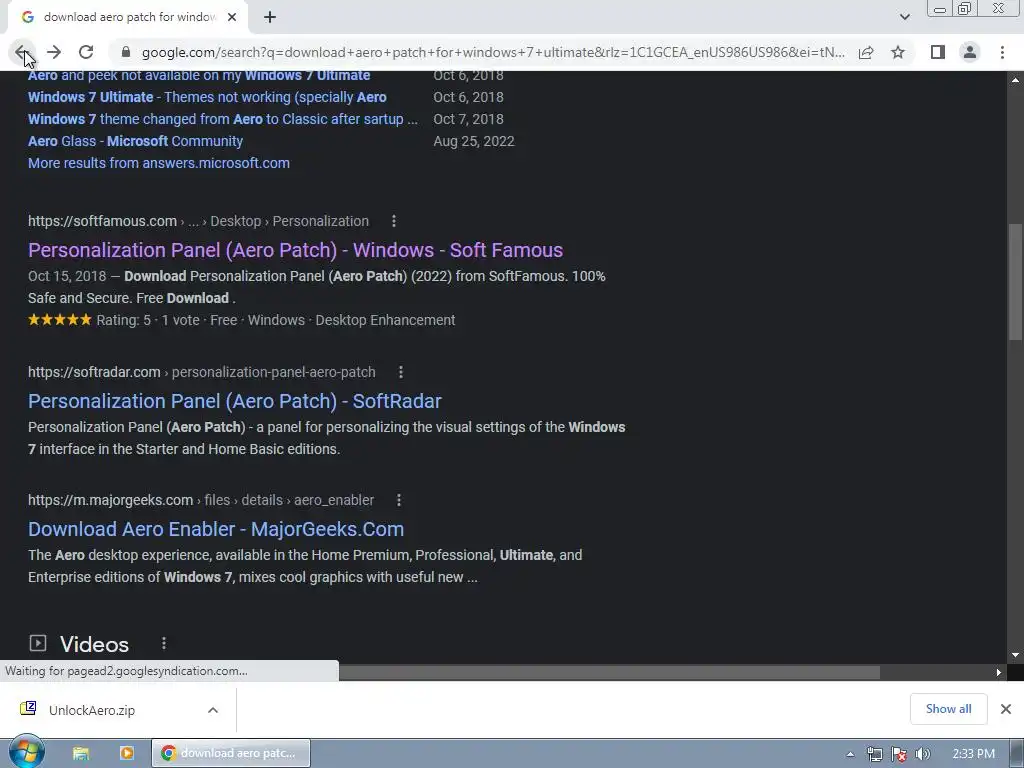The height and width of the screenshot is (768, 1024).
Task: Open the volume speaker tray icon
Action: tap(922, 754)
